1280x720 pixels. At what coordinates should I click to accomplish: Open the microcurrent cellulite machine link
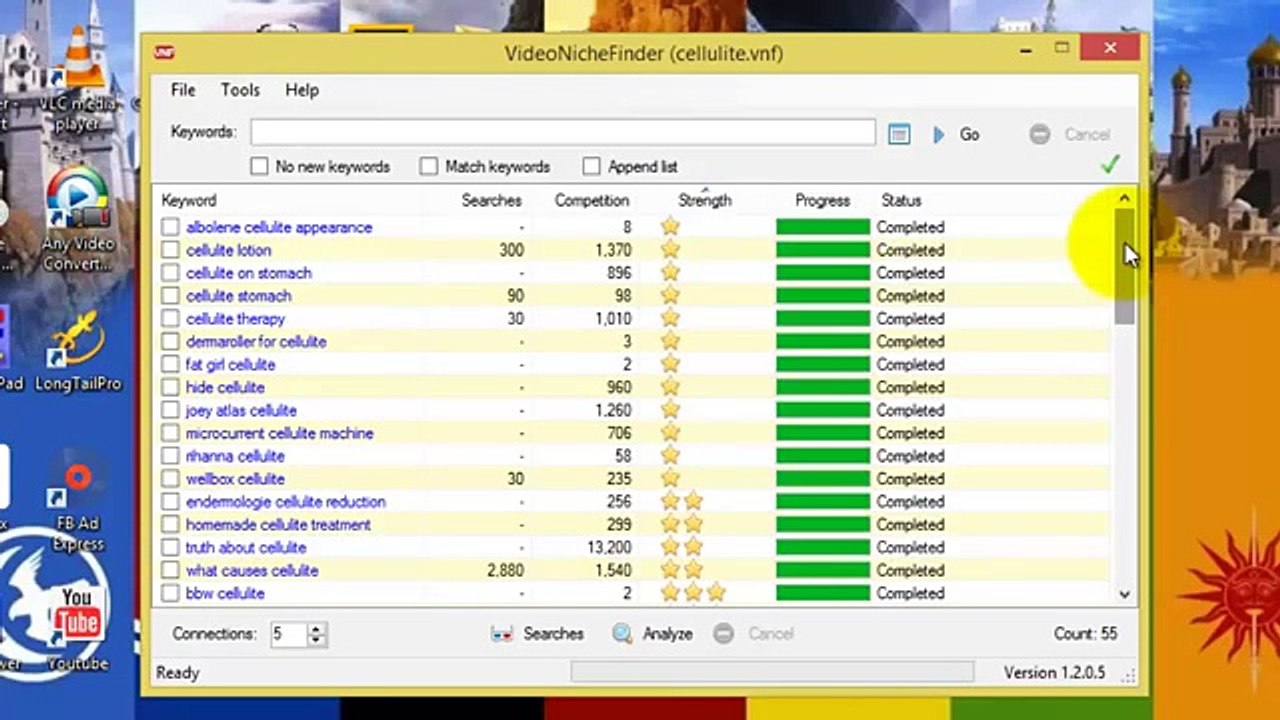[x=279, y=433]
